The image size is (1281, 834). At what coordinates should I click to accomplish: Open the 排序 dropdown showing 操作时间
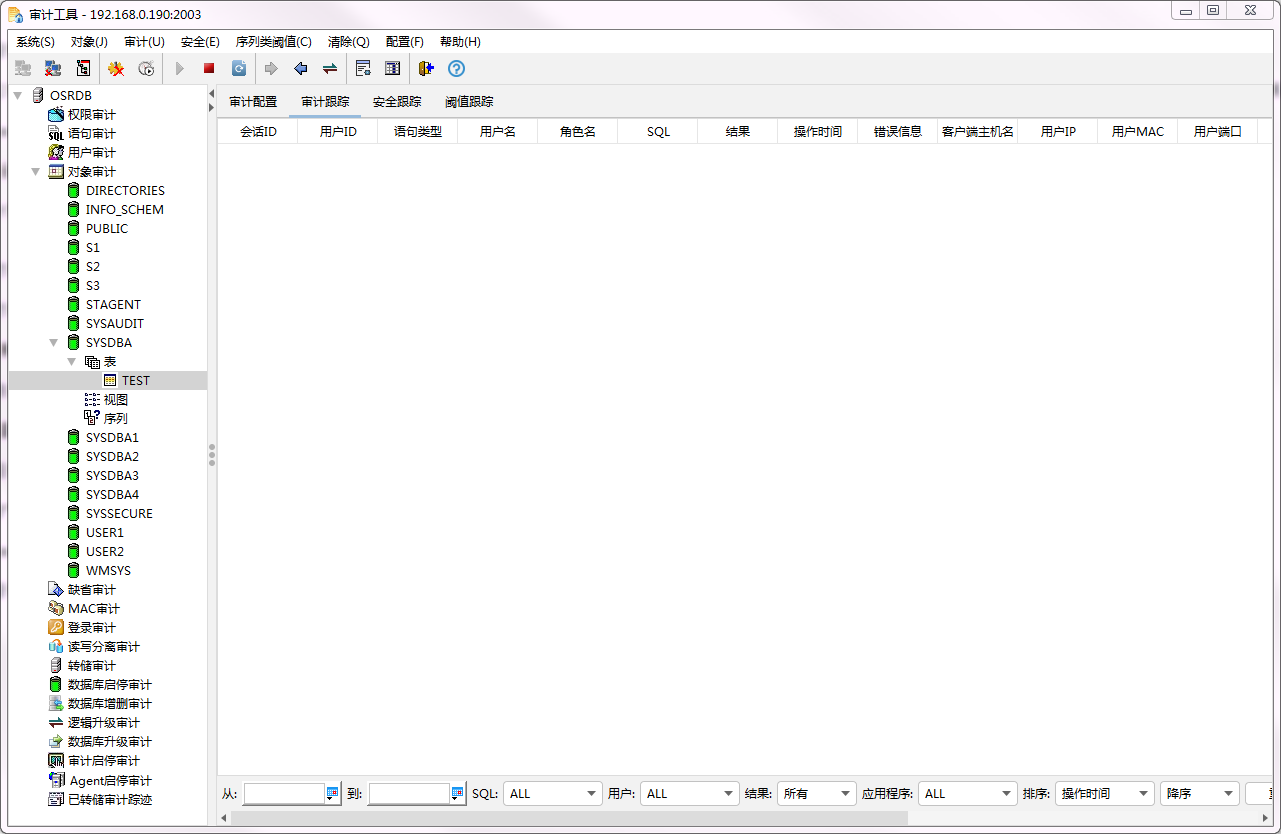click(x=1104, y=794)
